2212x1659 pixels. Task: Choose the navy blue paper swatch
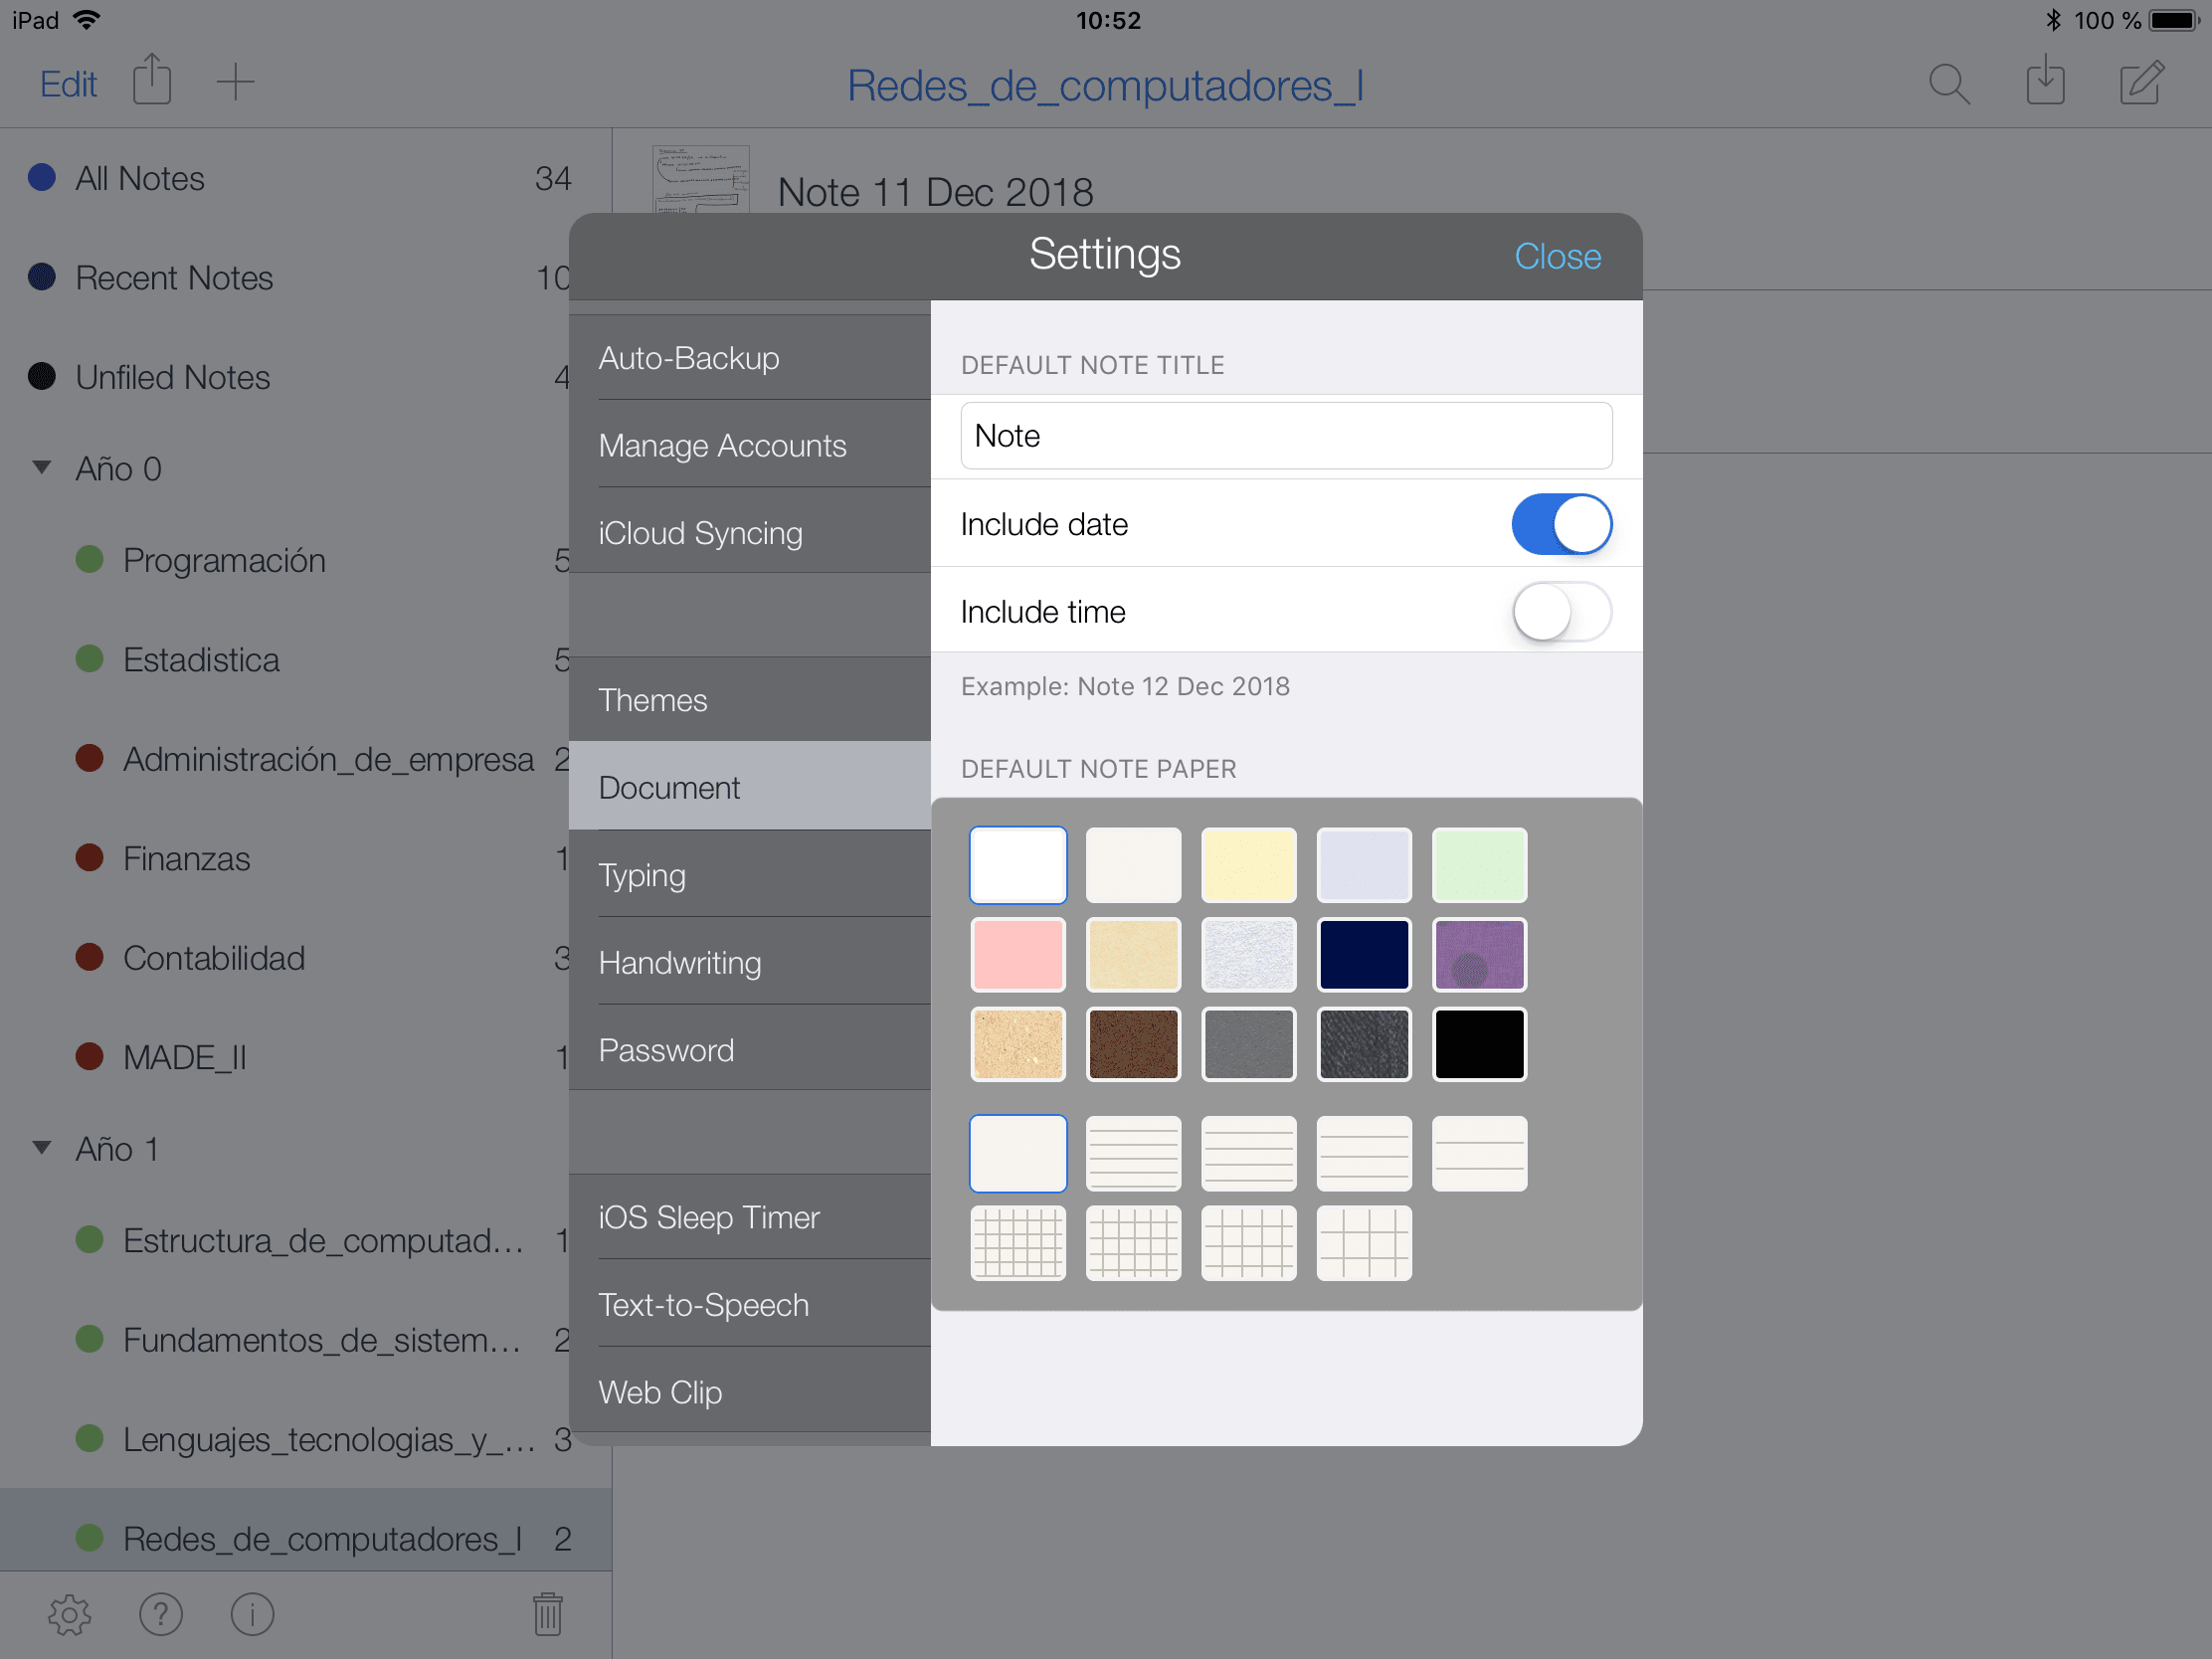[1364, 955]
